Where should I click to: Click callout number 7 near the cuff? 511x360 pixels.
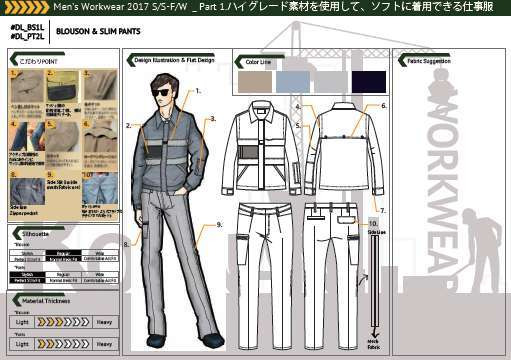pyautogui.click(x=383, y=211)
